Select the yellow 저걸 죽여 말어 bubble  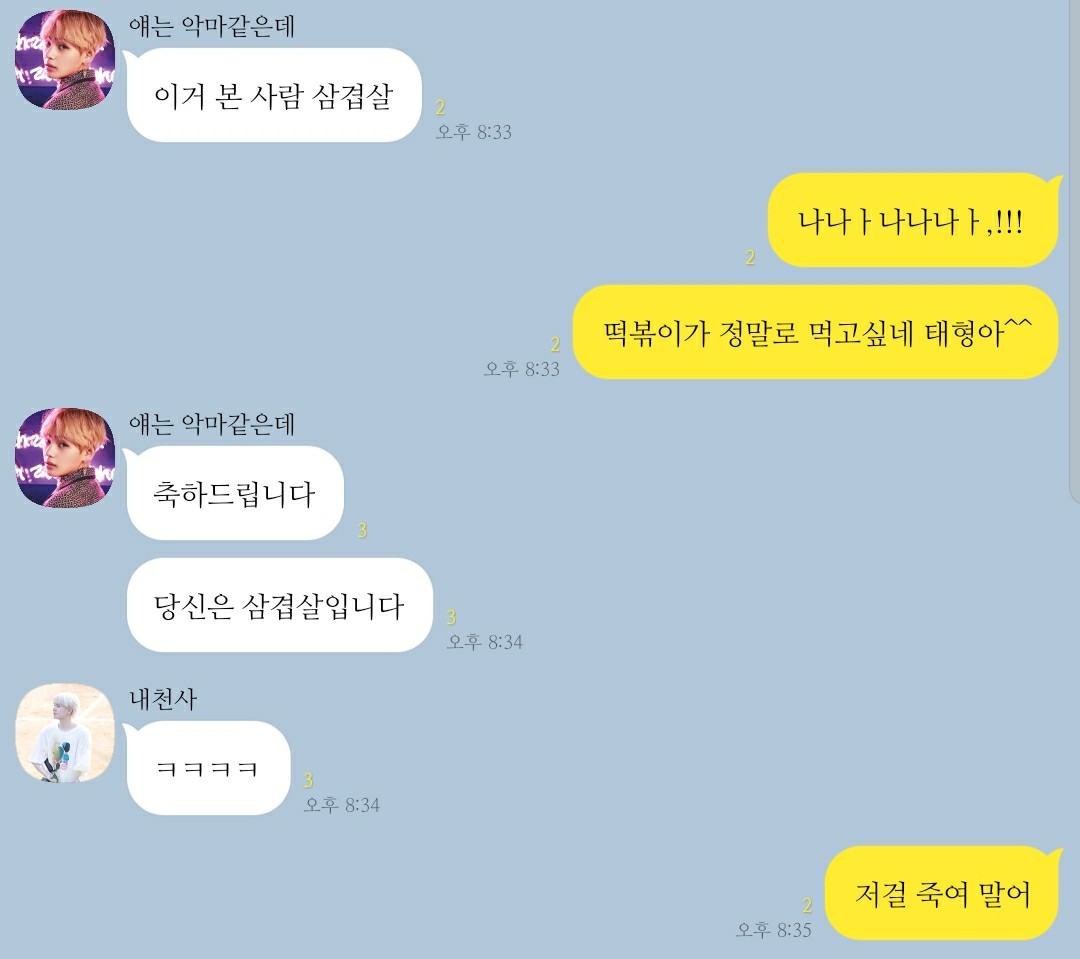pyautogui.click(x=942, y=894)
